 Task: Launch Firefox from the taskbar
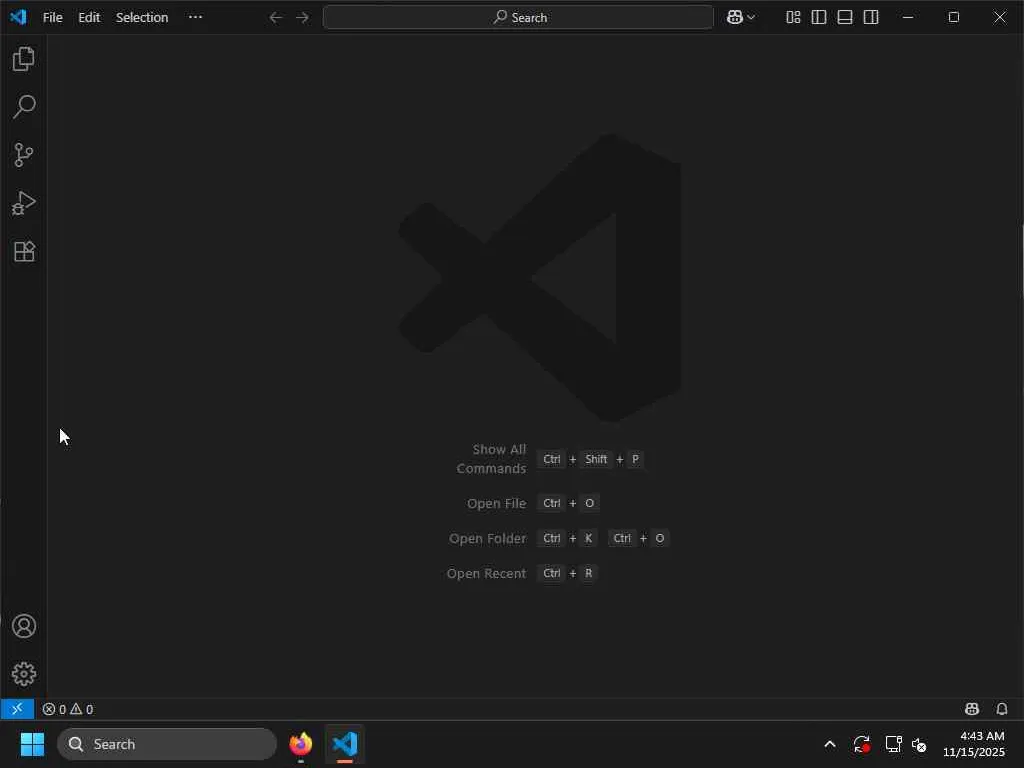click(x=301, y=744)
